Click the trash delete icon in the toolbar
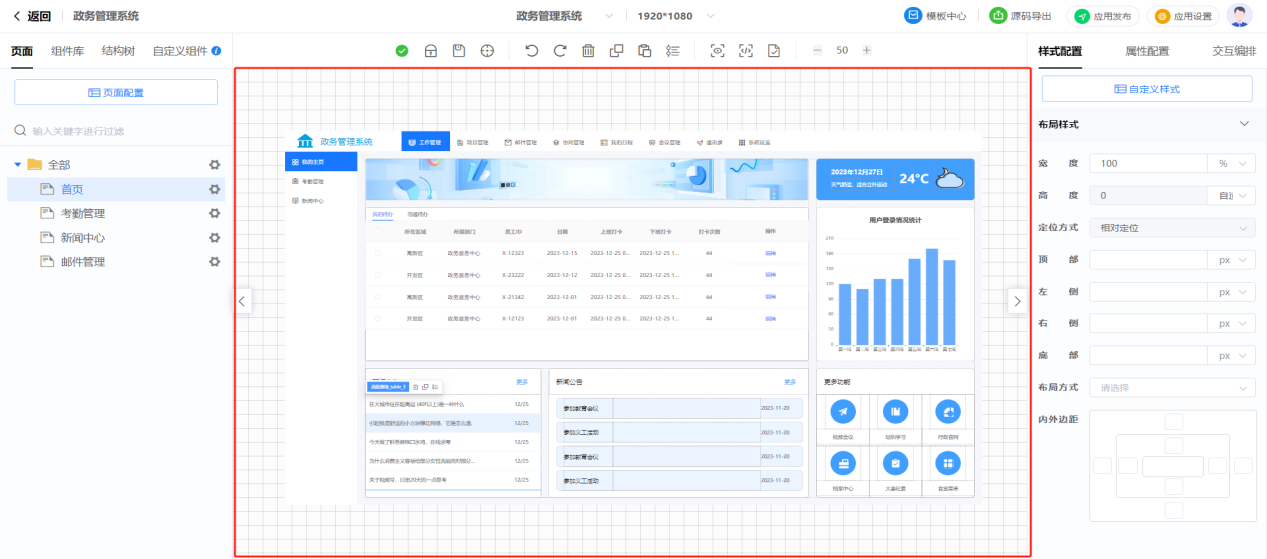The height and width of the screenshot is (559, 1267). coord(588,50)
